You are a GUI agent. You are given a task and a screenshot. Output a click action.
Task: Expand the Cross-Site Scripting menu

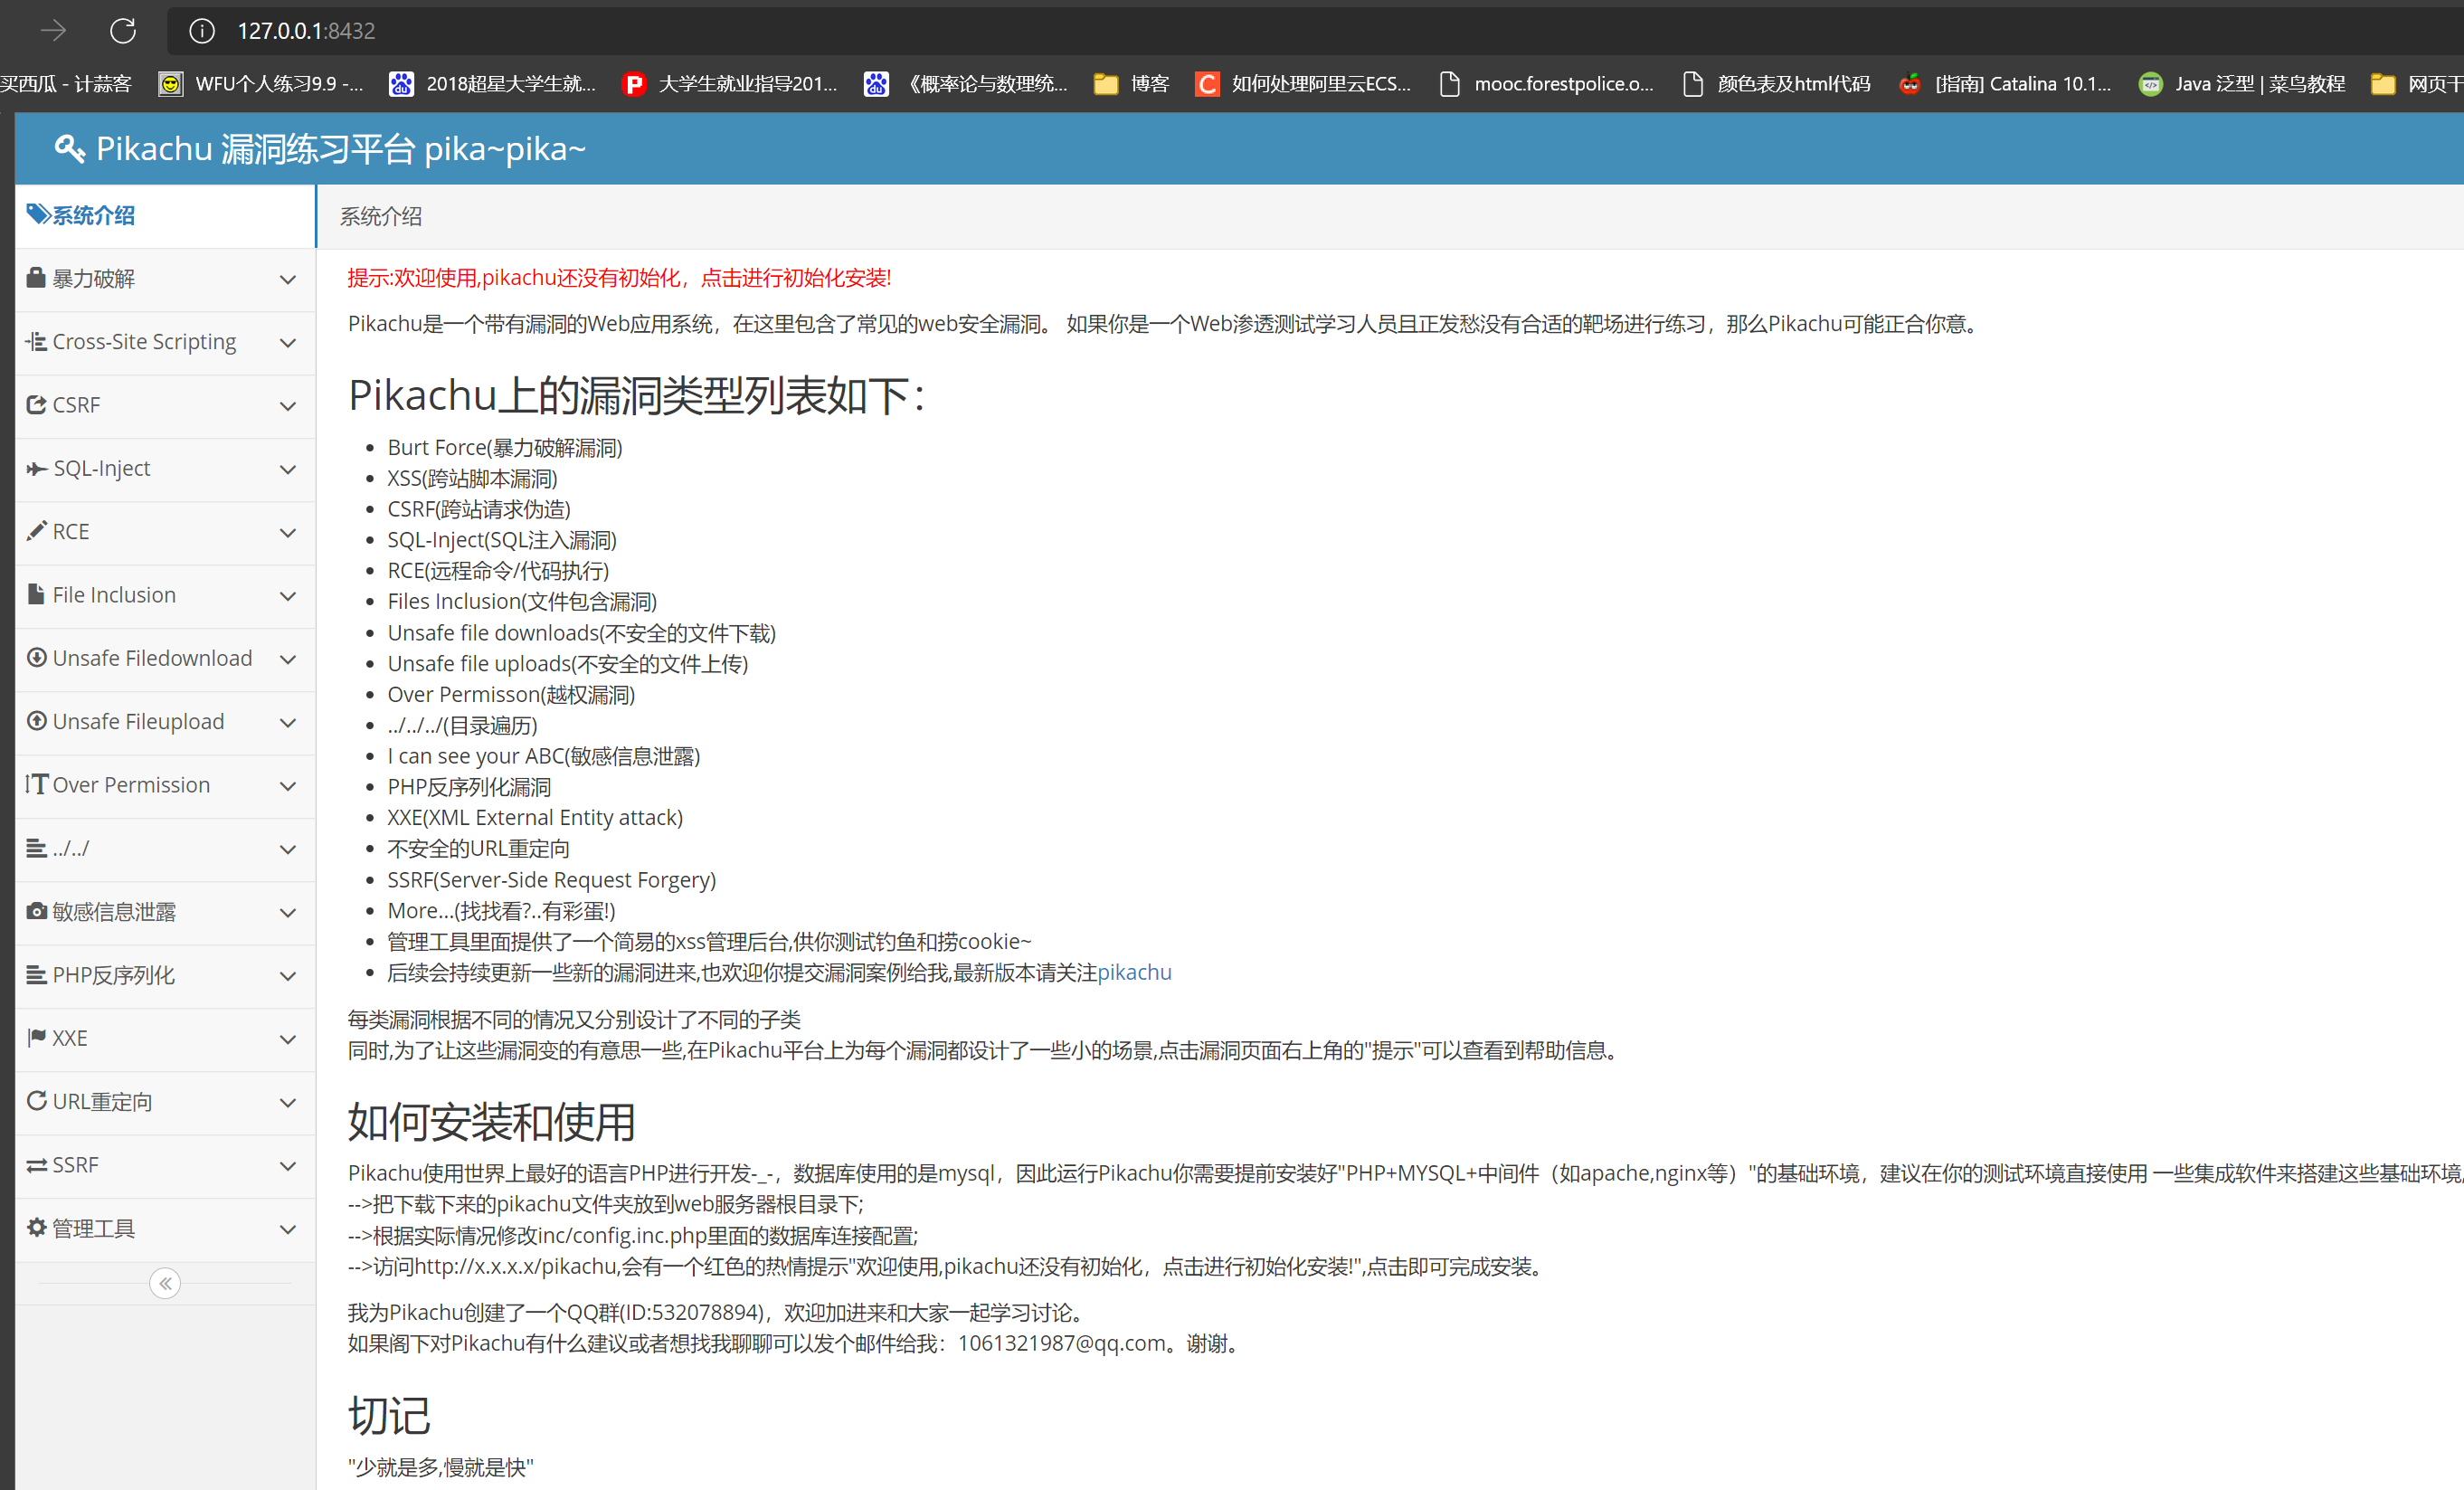[288, 343]
